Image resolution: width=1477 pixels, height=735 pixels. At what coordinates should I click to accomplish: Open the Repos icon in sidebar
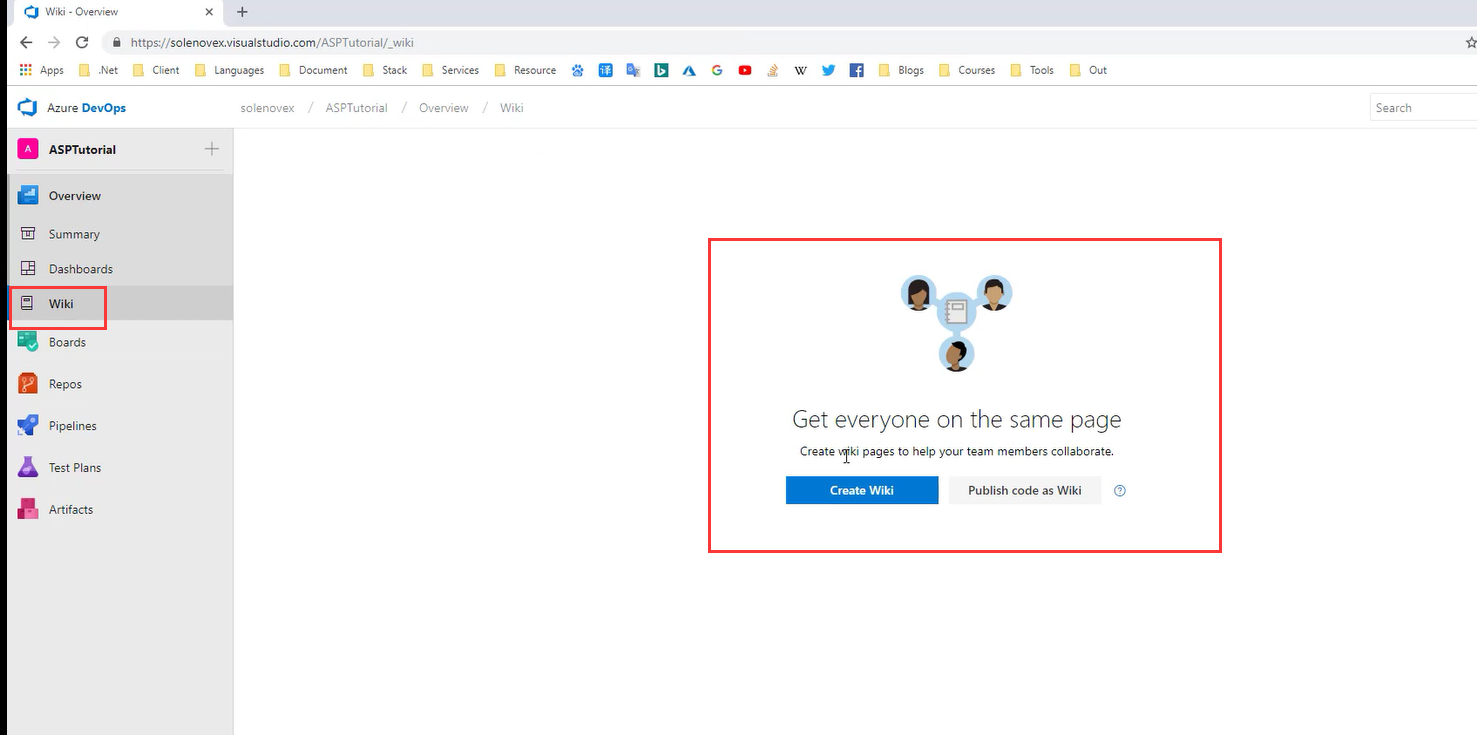tap(28, 384)
